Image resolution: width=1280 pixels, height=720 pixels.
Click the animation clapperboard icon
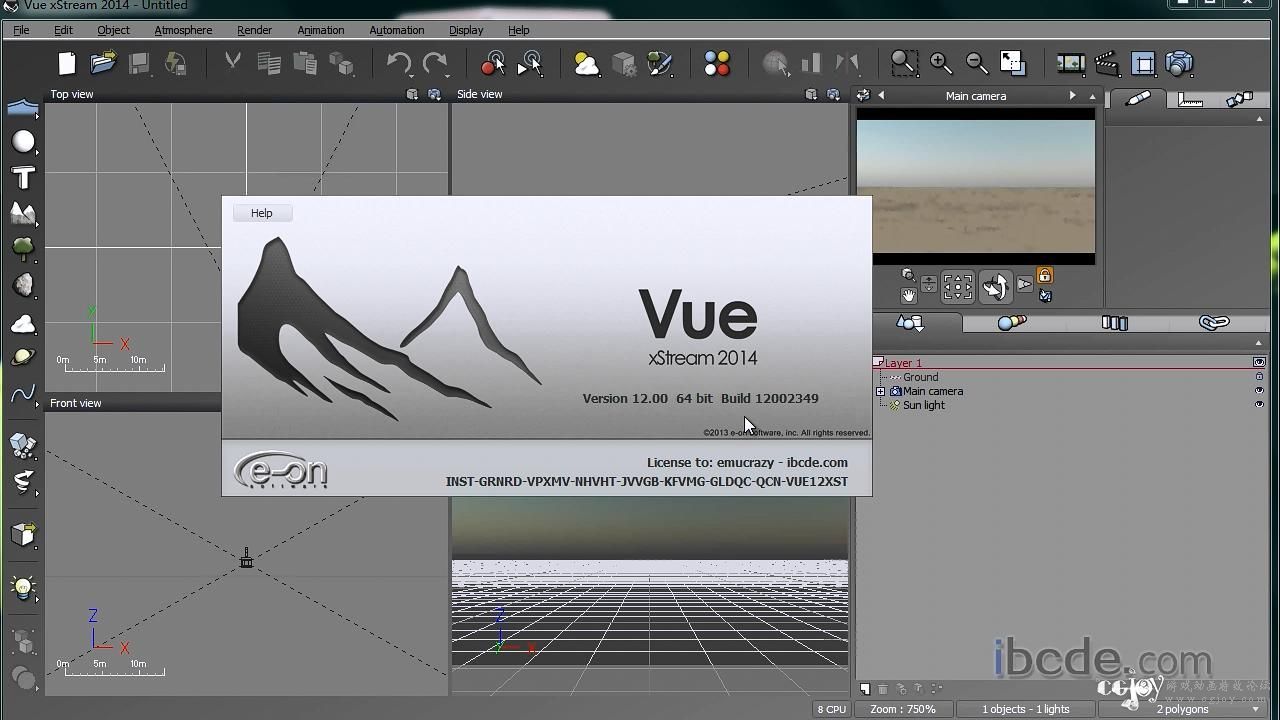(x=1107, y=64)
